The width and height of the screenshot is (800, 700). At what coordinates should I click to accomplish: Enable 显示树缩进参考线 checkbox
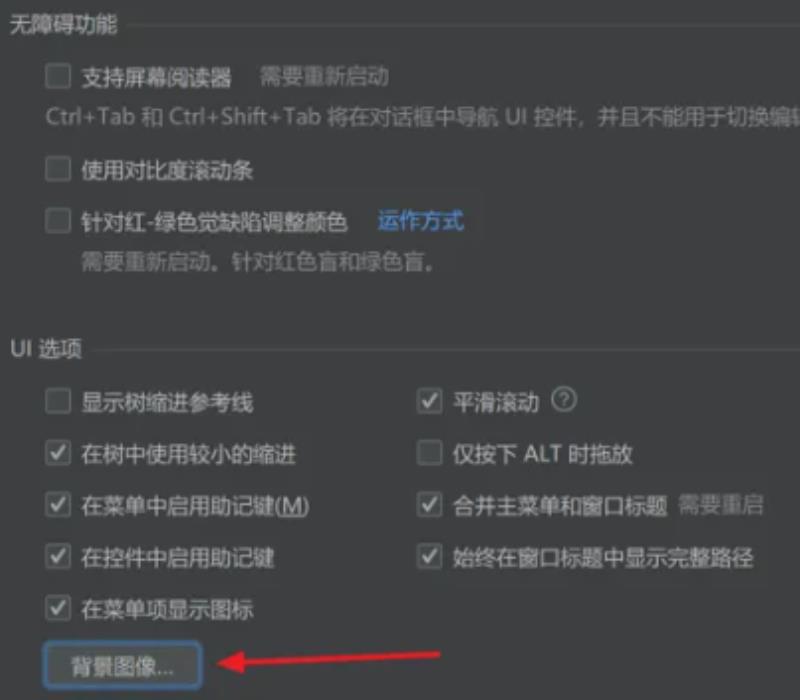click(58, 401)
